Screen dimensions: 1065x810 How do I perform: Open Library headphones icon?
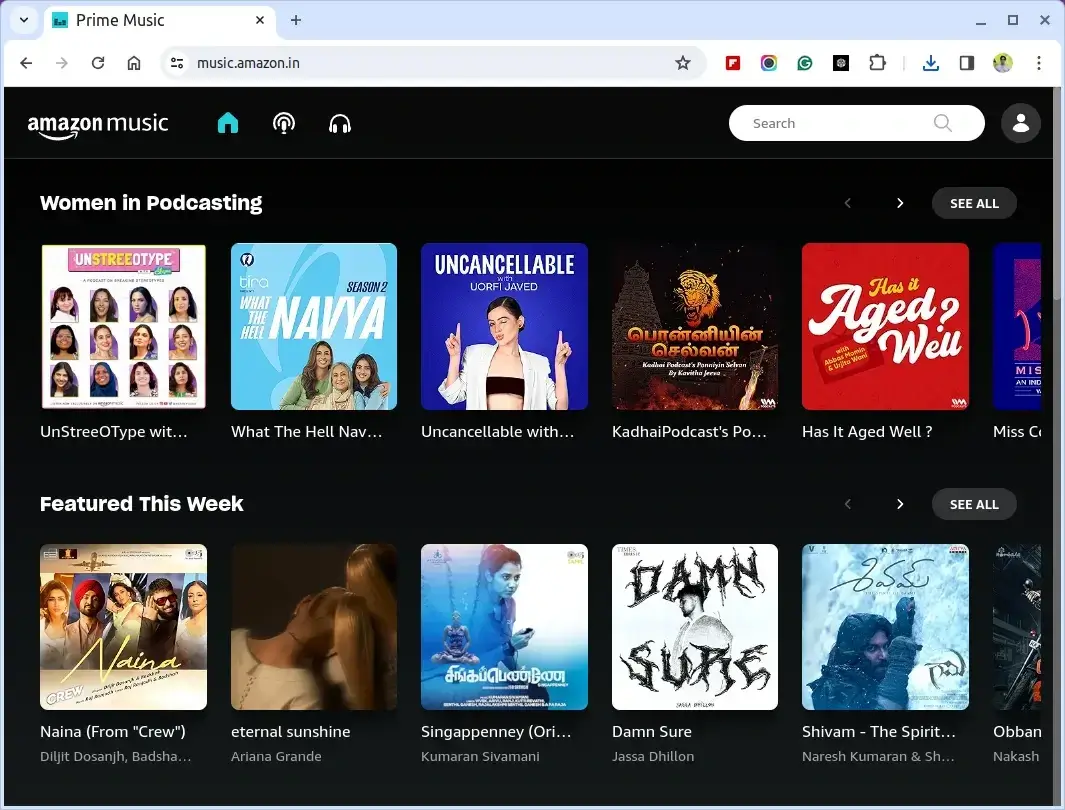coord(340,123)
